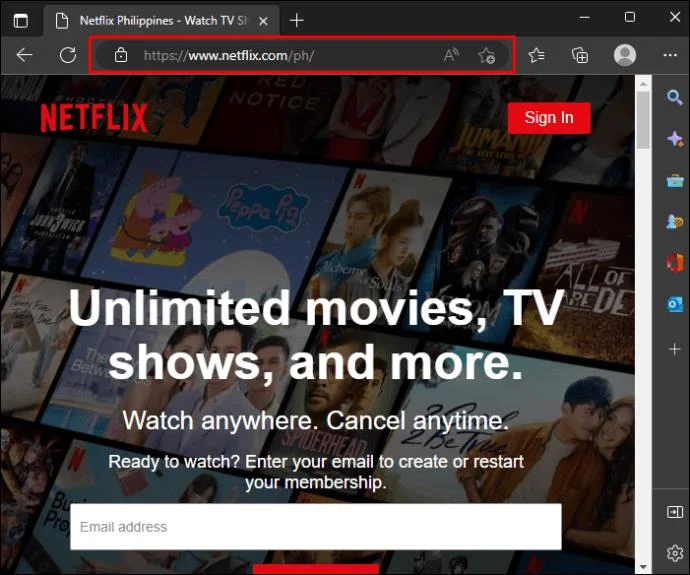Open sidebar Microsoft Office icon
The width and height of the screenshot is (690, 575).
[674, 263]
